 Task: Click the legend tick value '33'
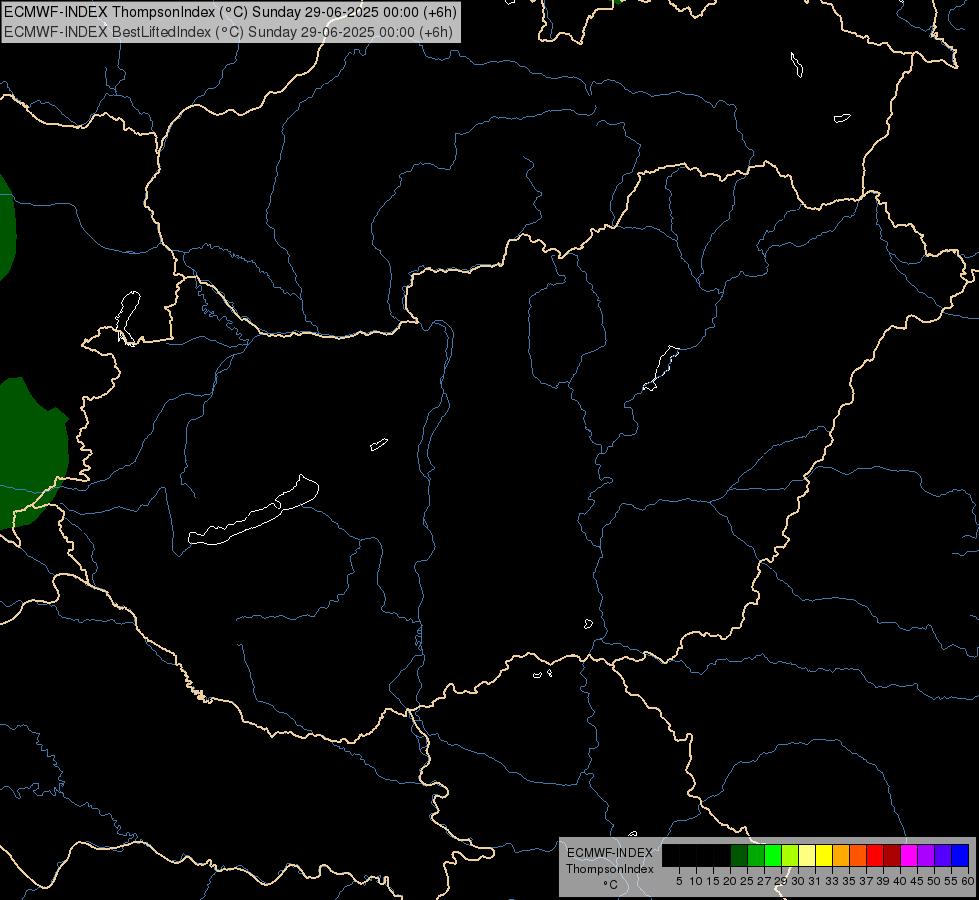click(832, 881)
